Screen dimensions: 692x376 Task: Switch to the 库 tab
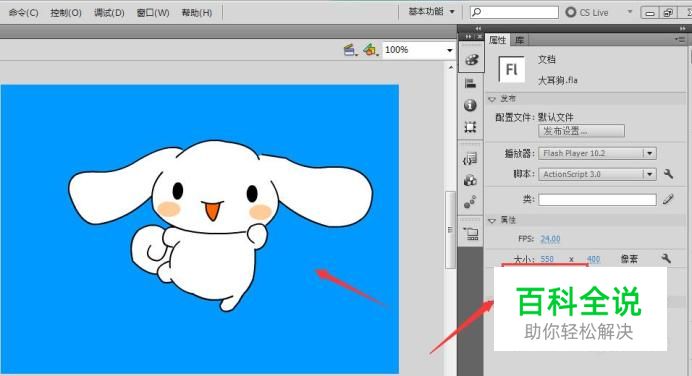pos(519,40)
